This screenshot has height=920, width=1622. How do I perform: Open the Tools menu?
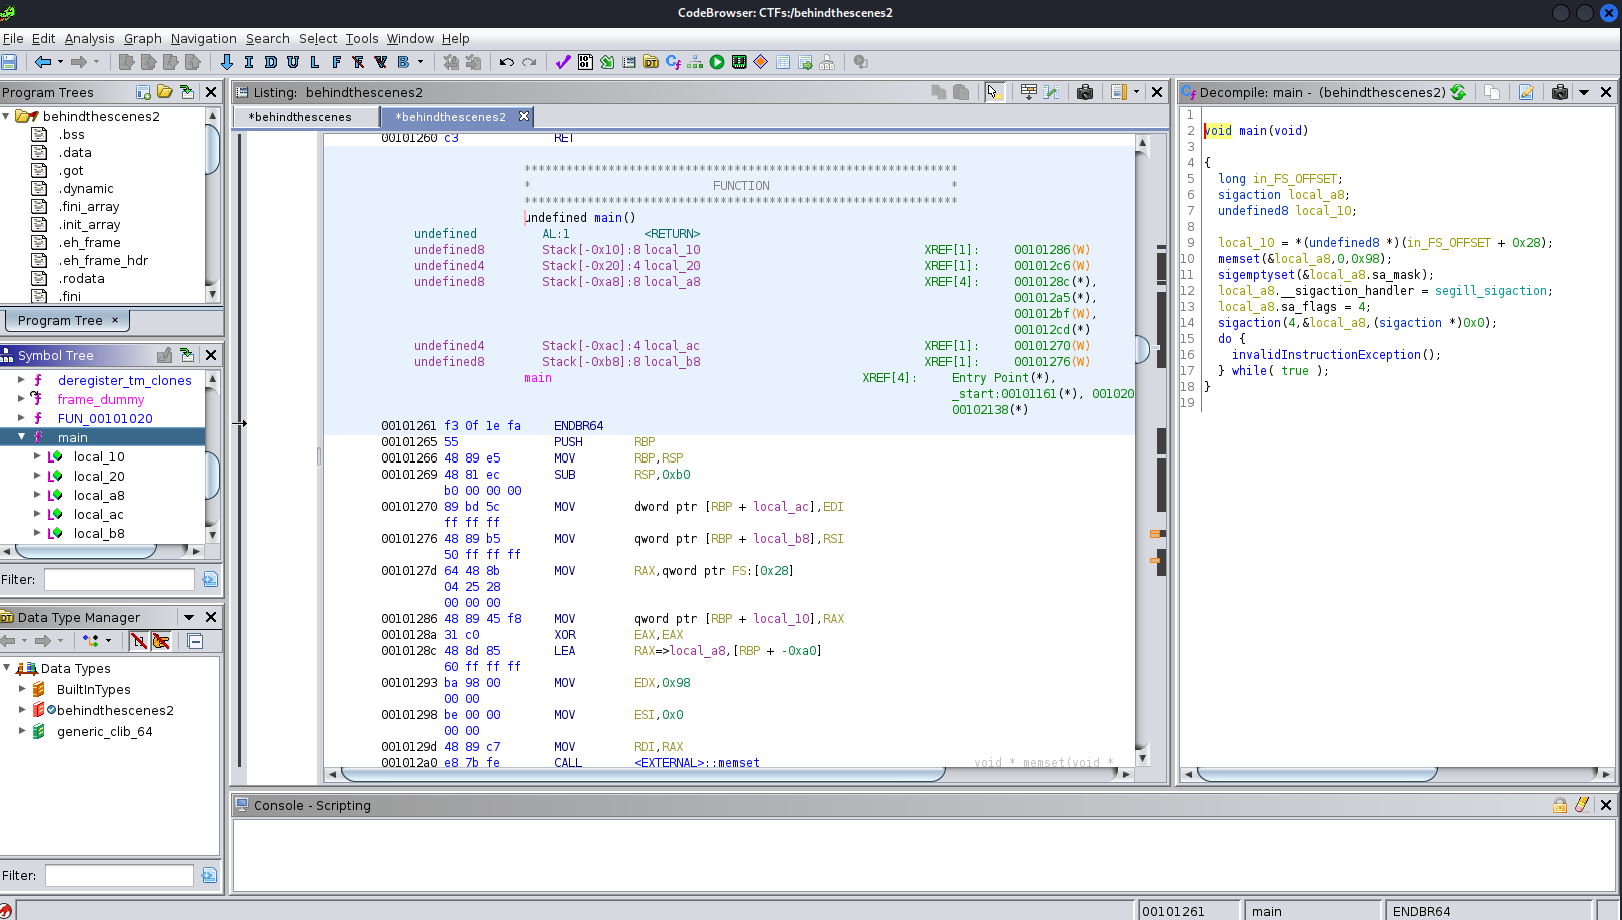[x=362, y=38]
